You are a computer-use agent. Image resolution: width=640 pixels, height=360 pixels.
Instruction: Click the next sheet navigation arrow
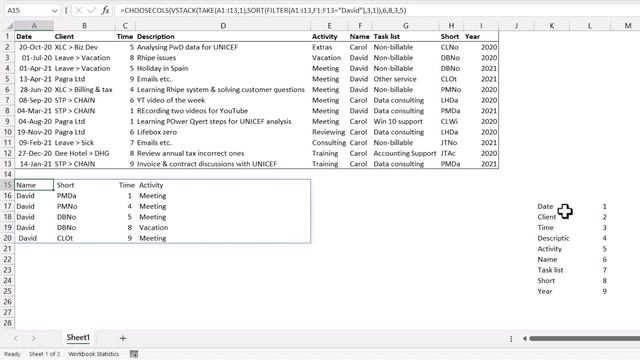pos(33,338)
